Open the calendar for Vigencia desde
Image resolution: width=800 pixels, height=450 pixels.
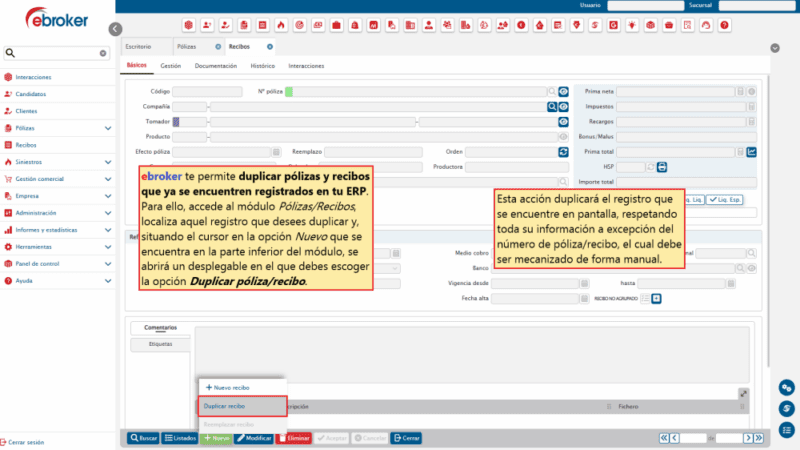click(x=584, y=283)
